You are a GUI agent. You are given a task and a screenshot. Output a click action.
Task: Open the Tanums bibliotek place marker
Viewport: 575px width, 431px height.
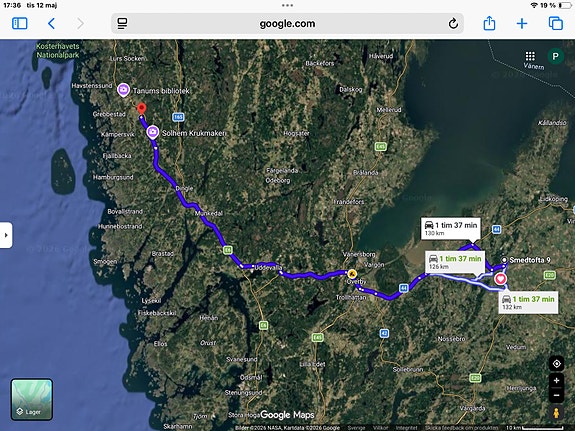124,90
